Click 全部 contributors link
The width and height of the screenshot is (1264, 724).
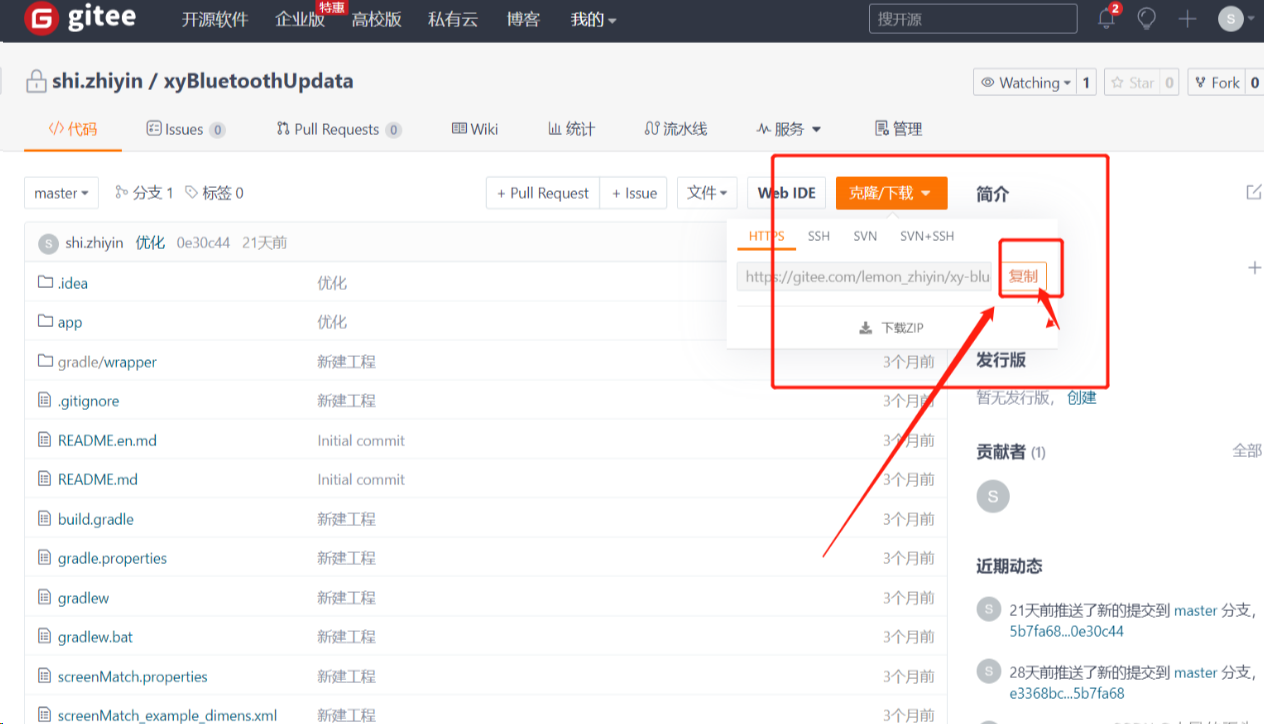1247,451
